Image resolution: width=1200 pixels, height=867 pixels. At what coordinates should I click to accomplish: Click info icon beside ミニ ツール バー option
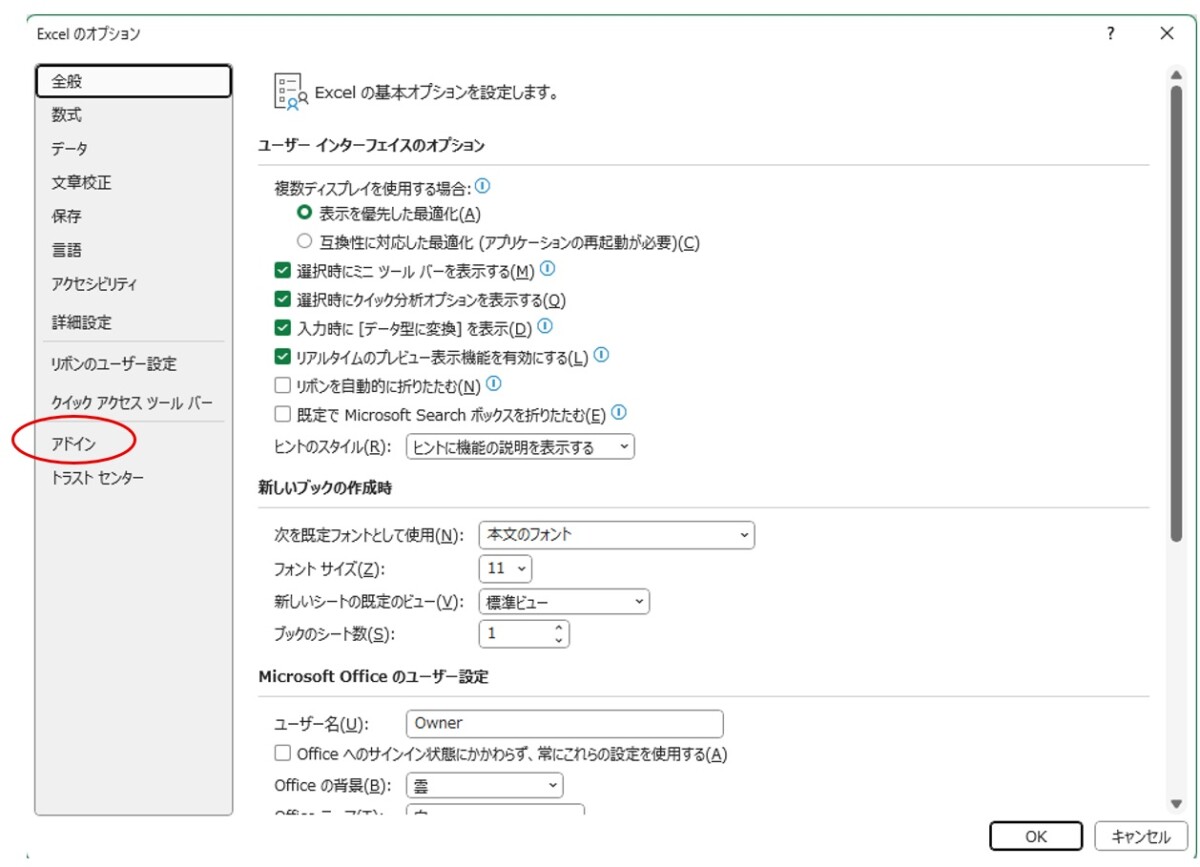pos(547,270)
